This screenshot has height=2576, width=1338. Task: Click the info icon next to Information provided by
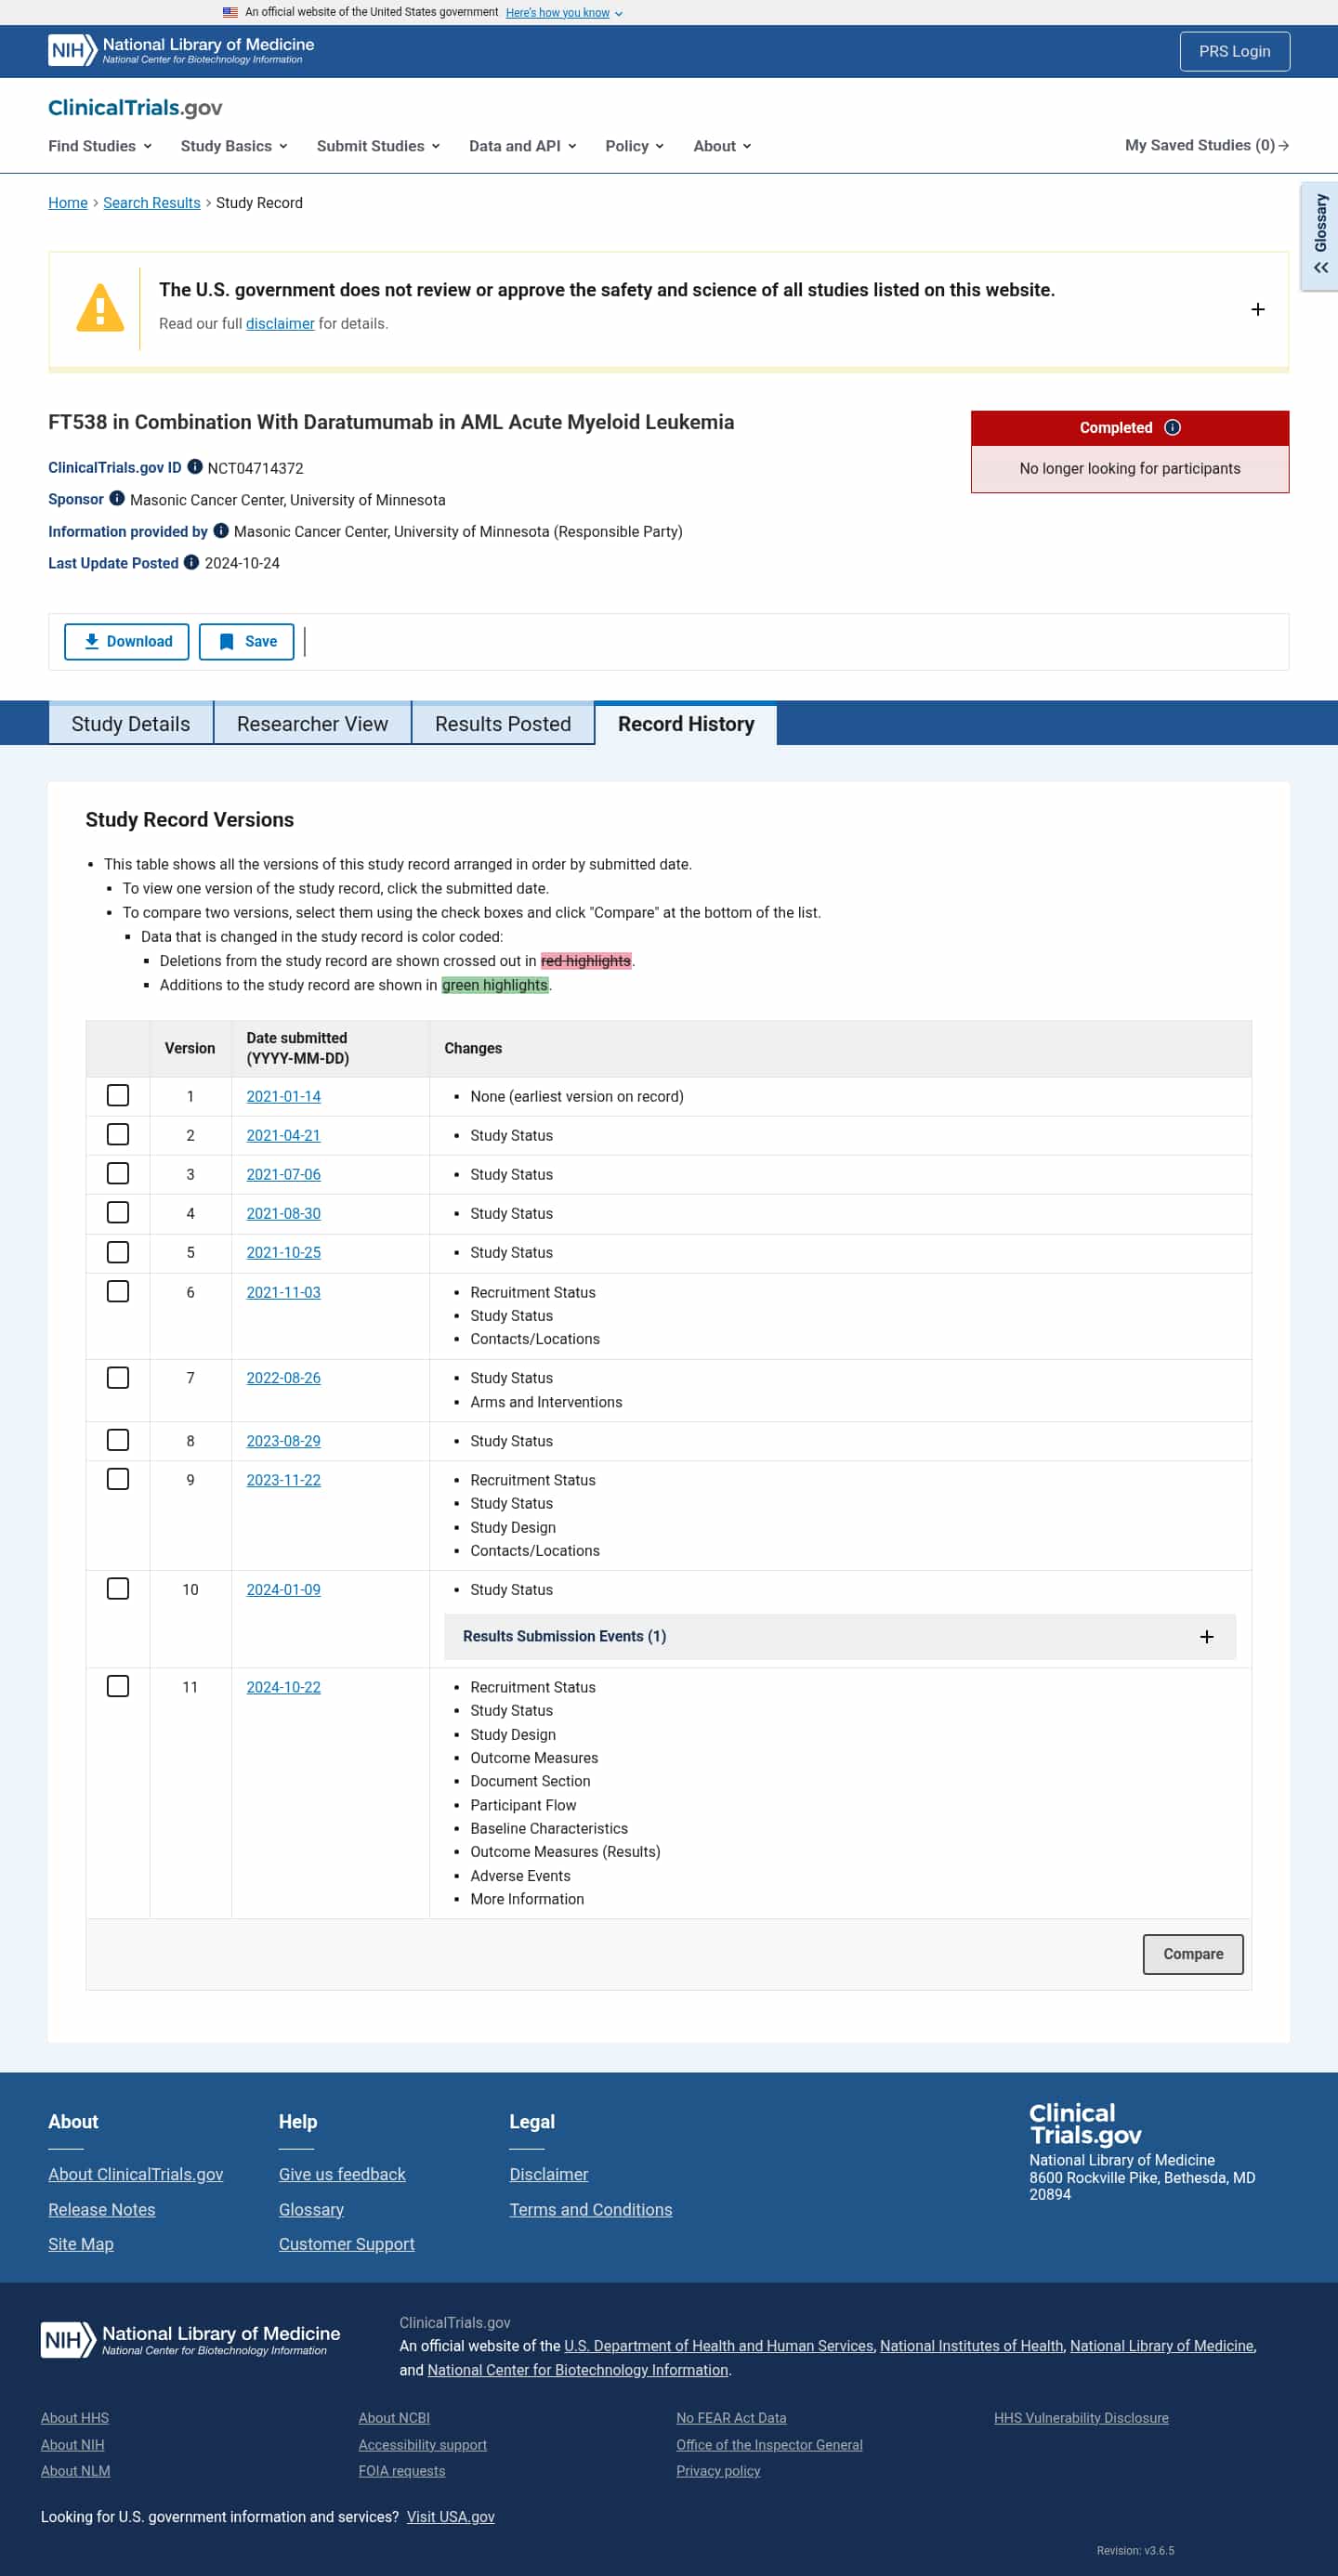click(x=221, y=531)
